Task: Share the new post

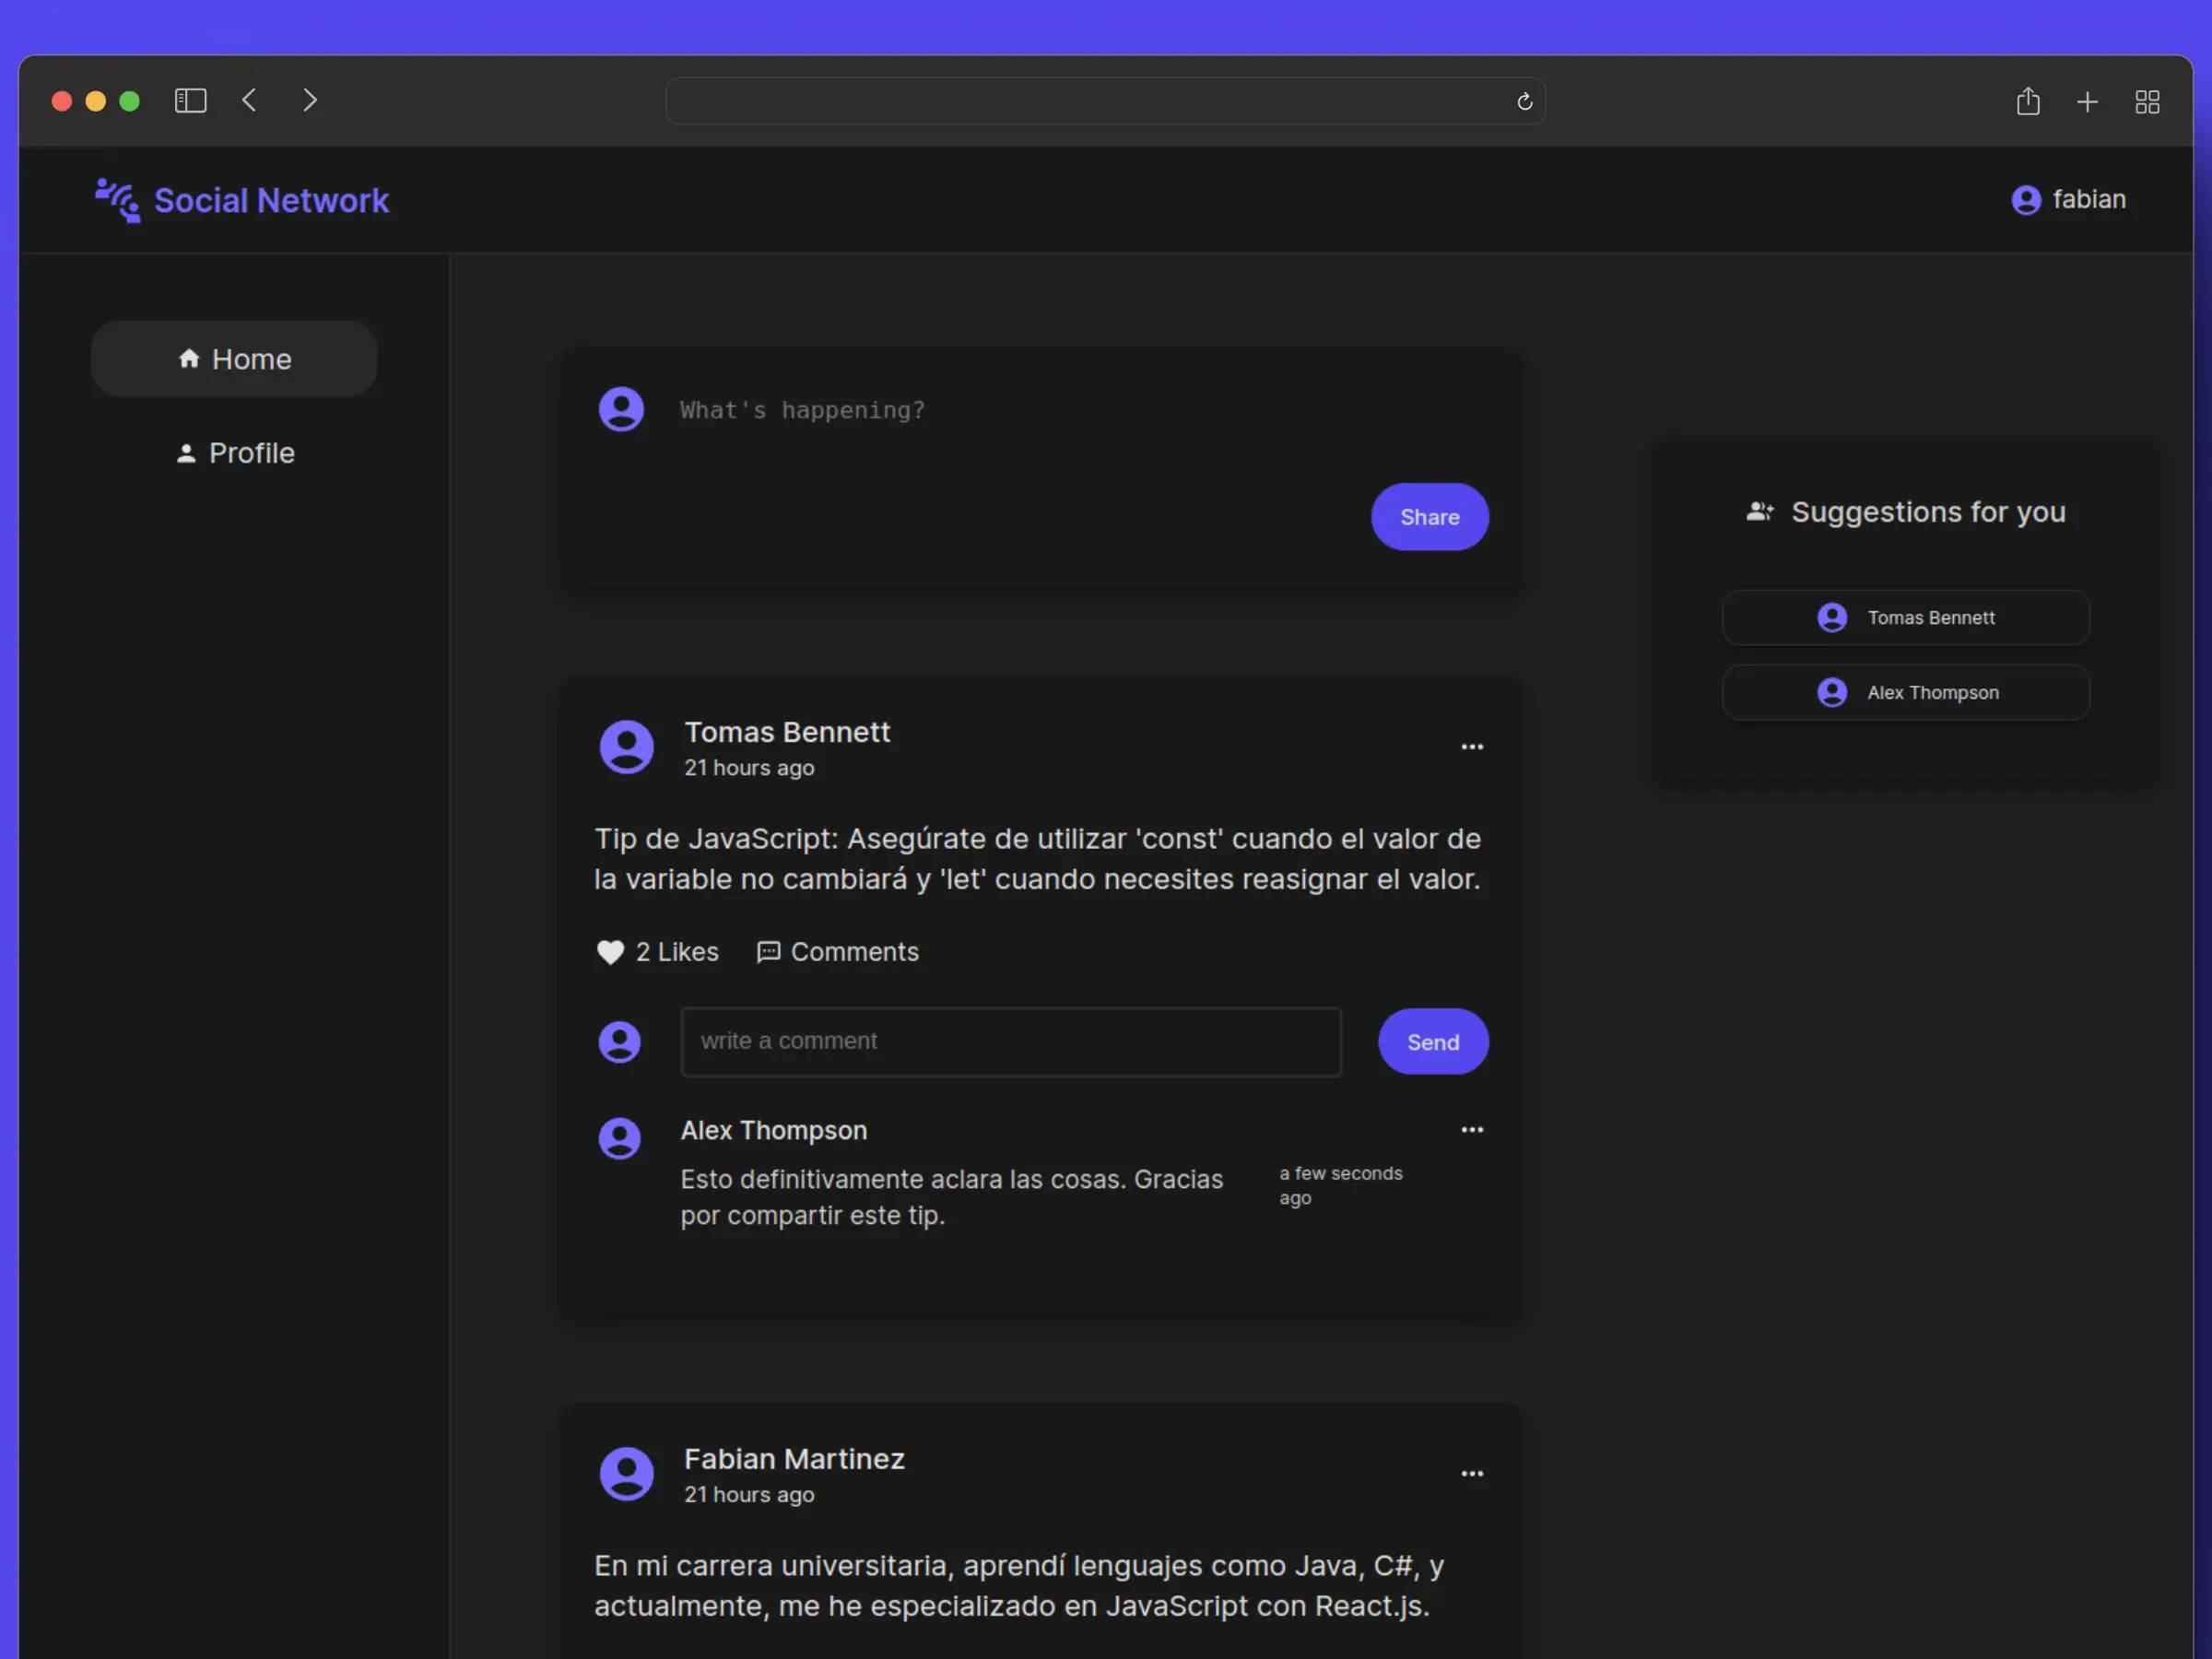Action: pos(1429,517)
